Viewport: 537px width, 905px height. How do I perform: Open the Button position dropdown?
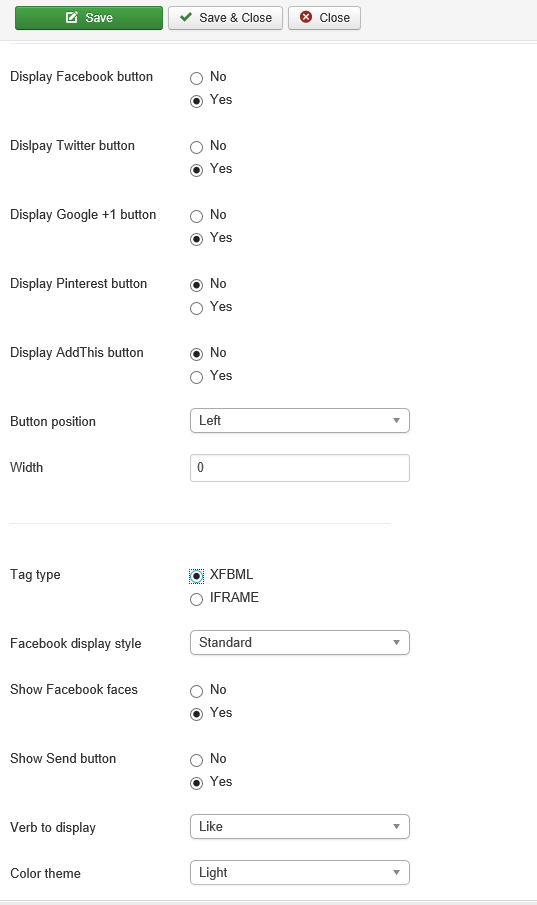[300, 421]
